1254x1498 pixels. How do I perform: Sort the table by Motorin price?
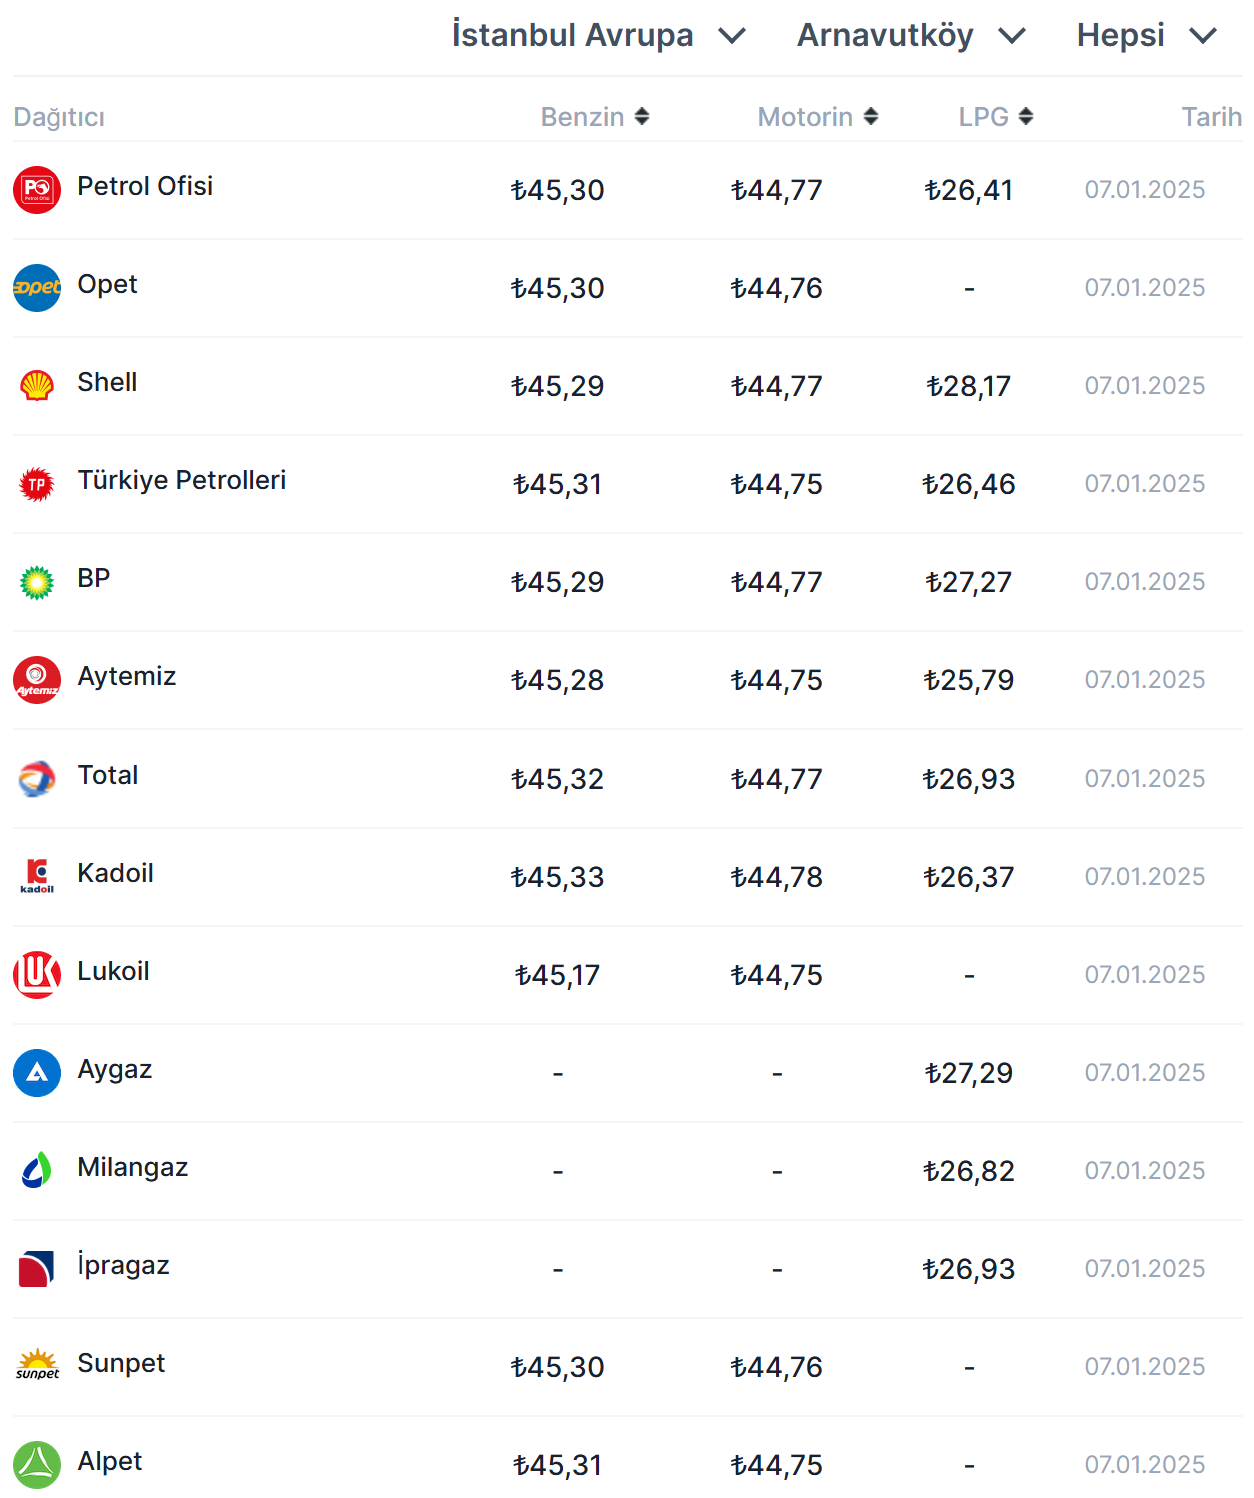tap(817, 117)
